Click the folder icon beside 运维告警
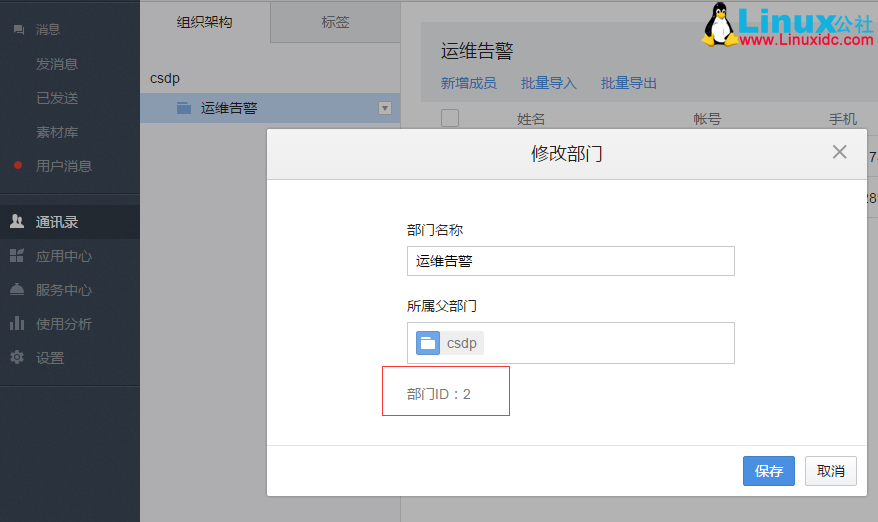The image size is (878, 522). pyautogui.click(x=184, y=108)
